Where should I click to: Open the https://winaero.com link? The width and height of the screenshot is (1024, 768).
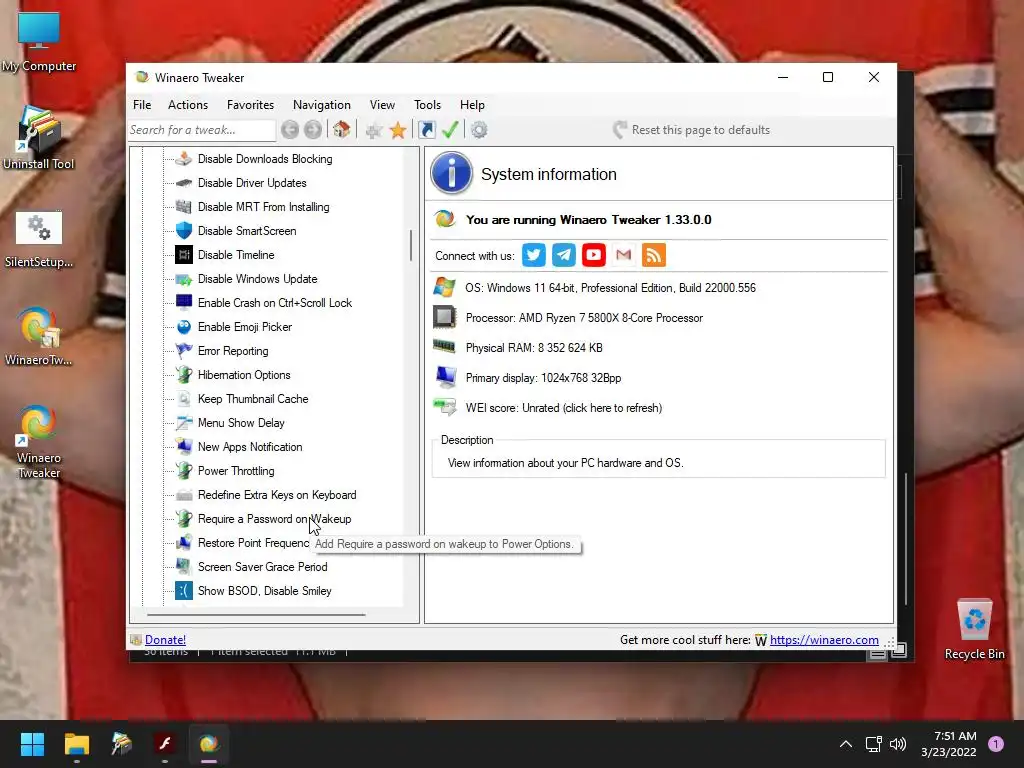pos(824,640)
